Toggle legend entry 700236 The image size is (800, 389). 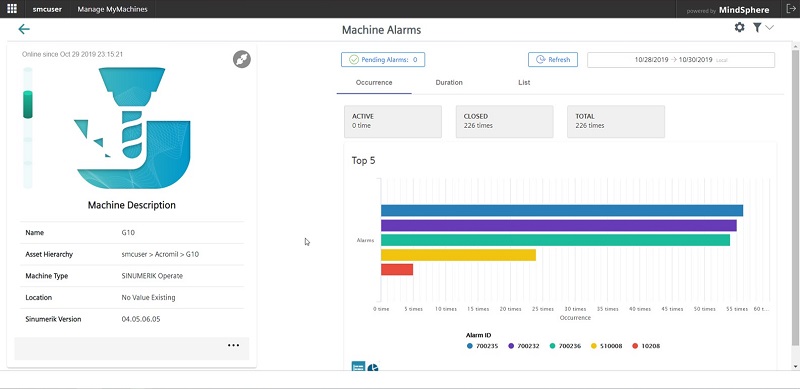coord(565,346)
